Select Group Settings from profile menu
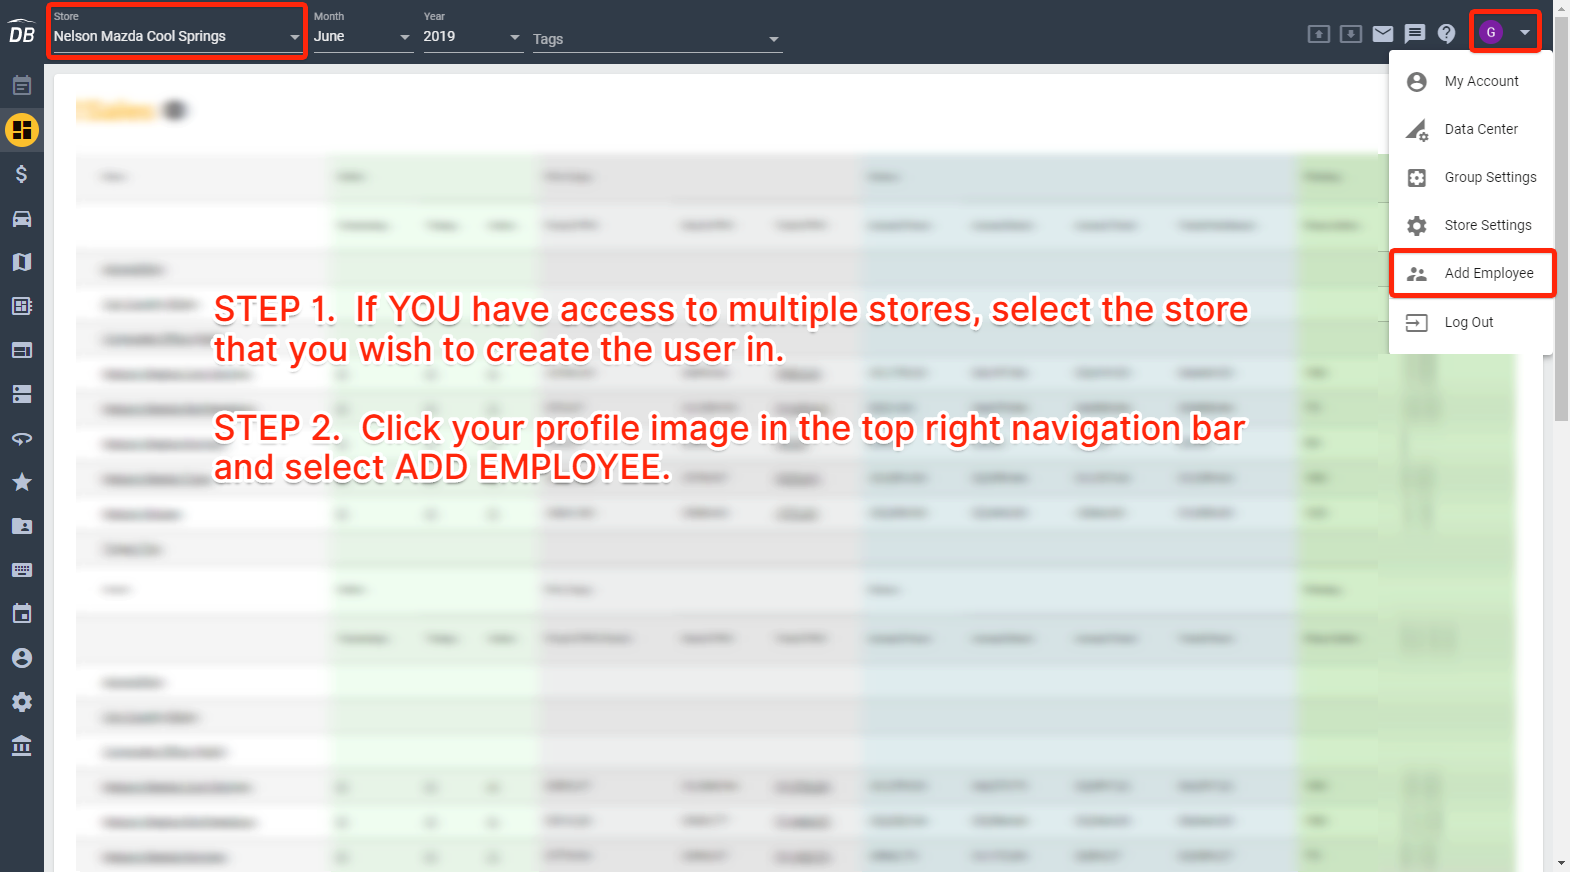 click(1471, 177)
